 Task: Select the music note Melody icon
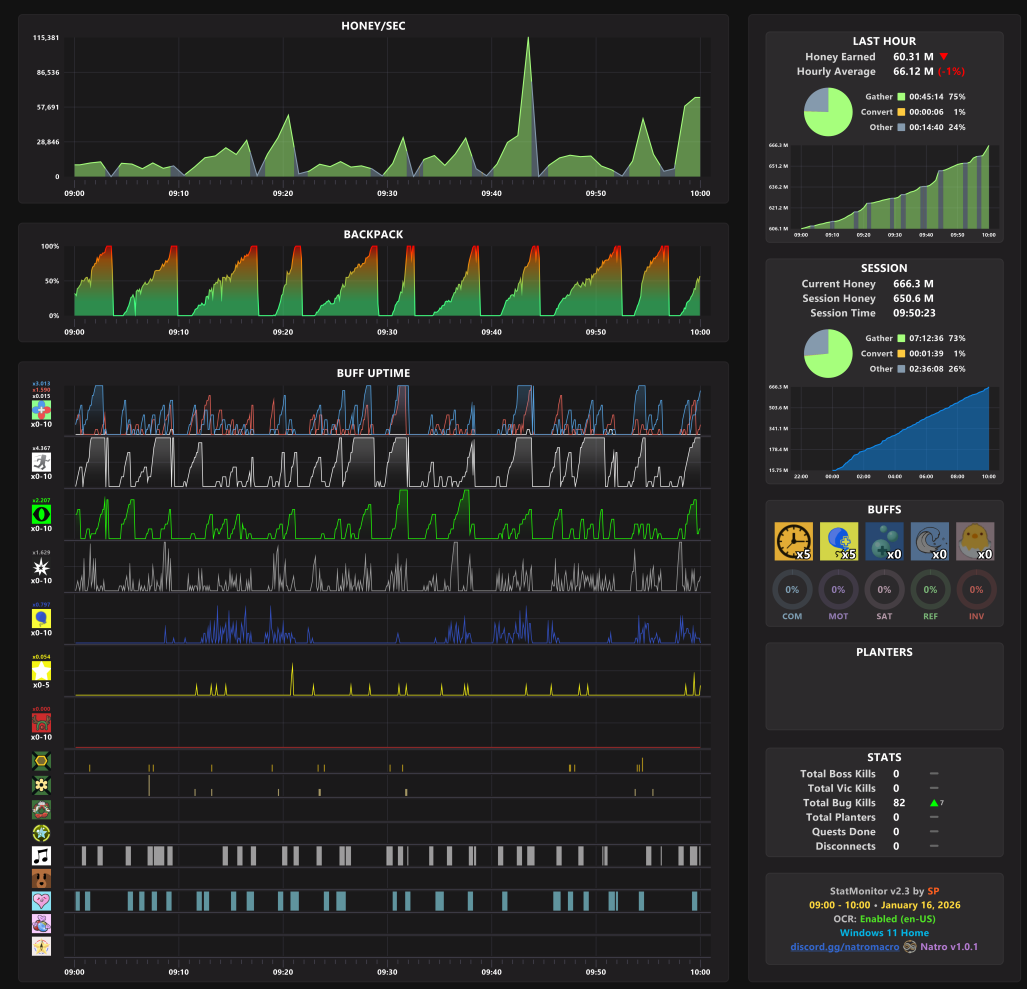click(x=41, y=856)
